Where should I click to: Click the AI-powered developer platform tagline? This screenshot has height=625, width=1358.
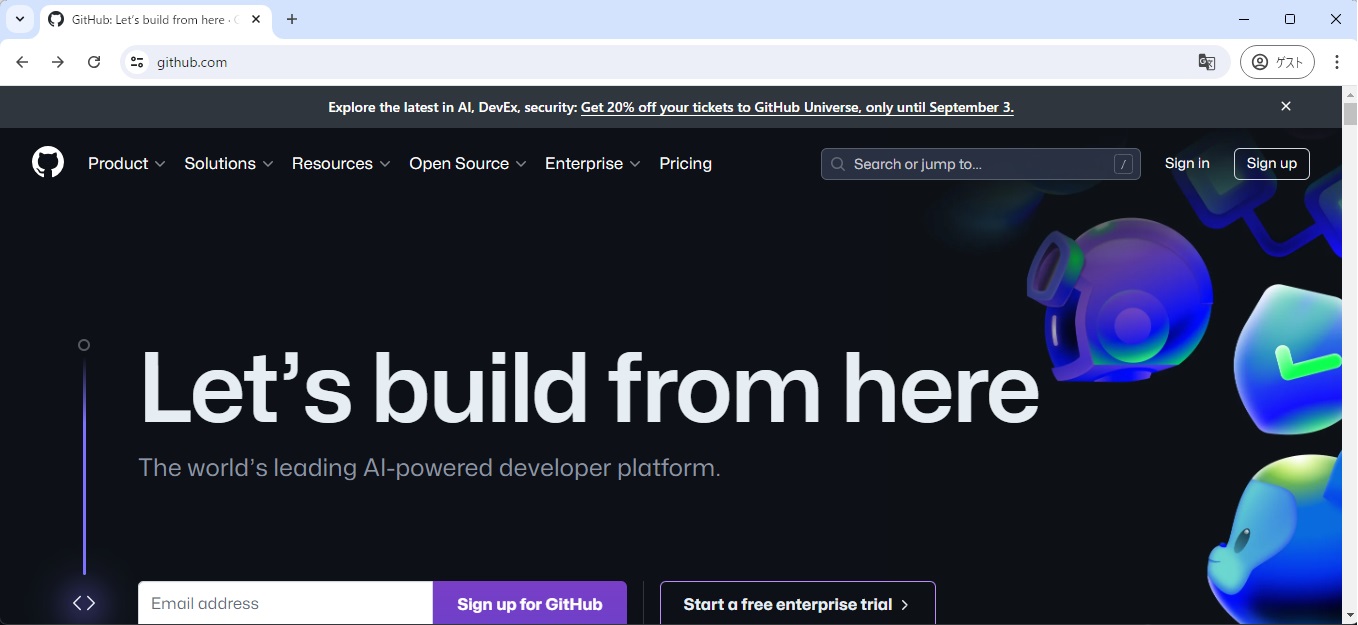pyautogui.click(x=429, y=467)
